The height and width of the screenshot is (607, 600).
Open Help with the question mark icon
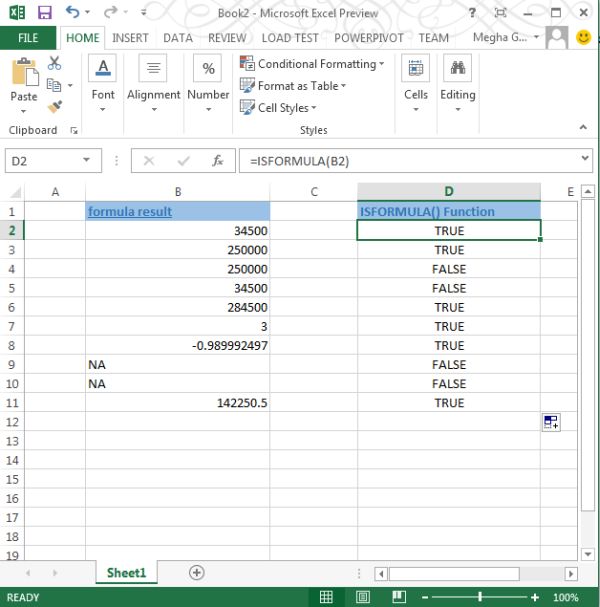tap(472, 13)
